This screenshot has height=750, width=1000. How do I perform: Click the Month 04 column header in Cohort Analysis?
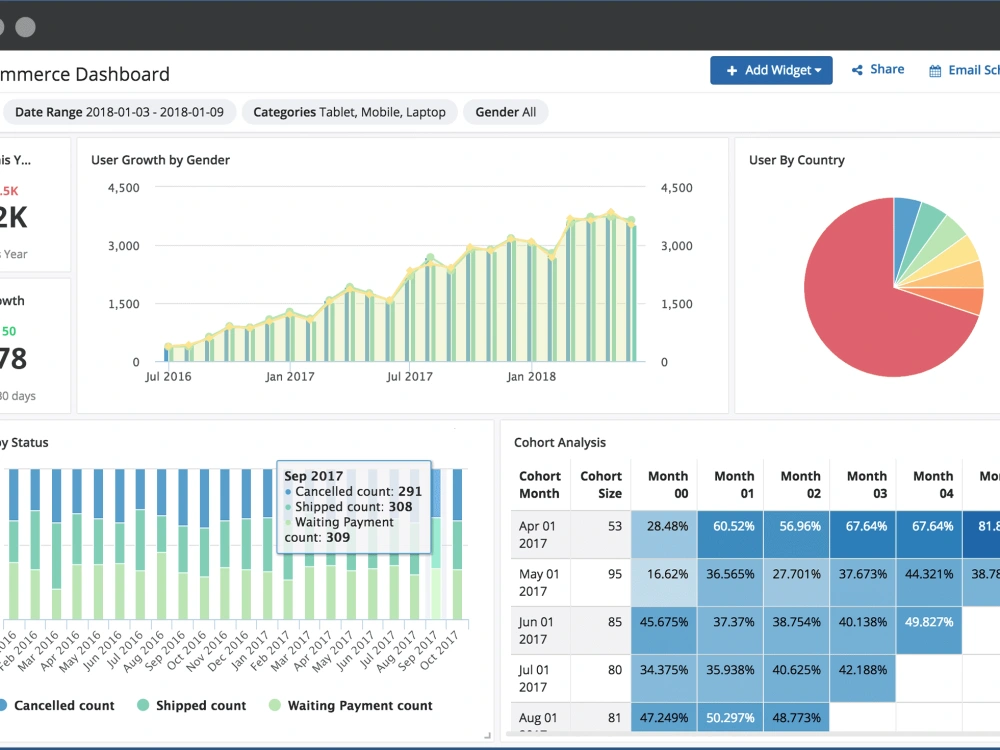[931, 483]
